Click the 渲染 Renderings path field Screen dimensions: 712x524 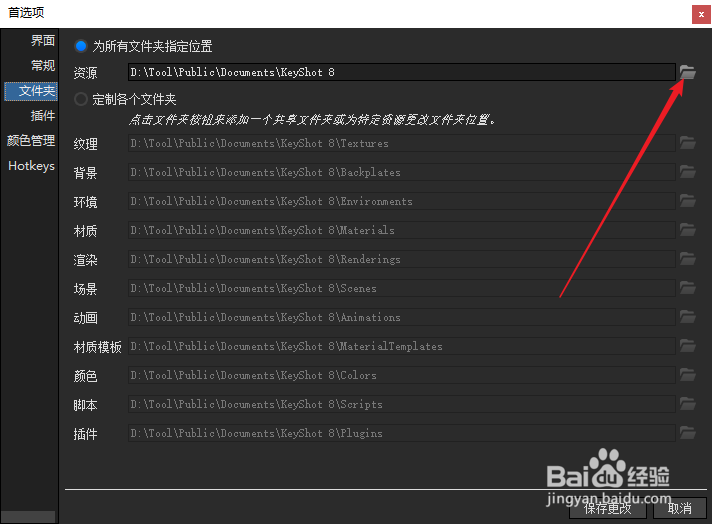tap(402, 259)
